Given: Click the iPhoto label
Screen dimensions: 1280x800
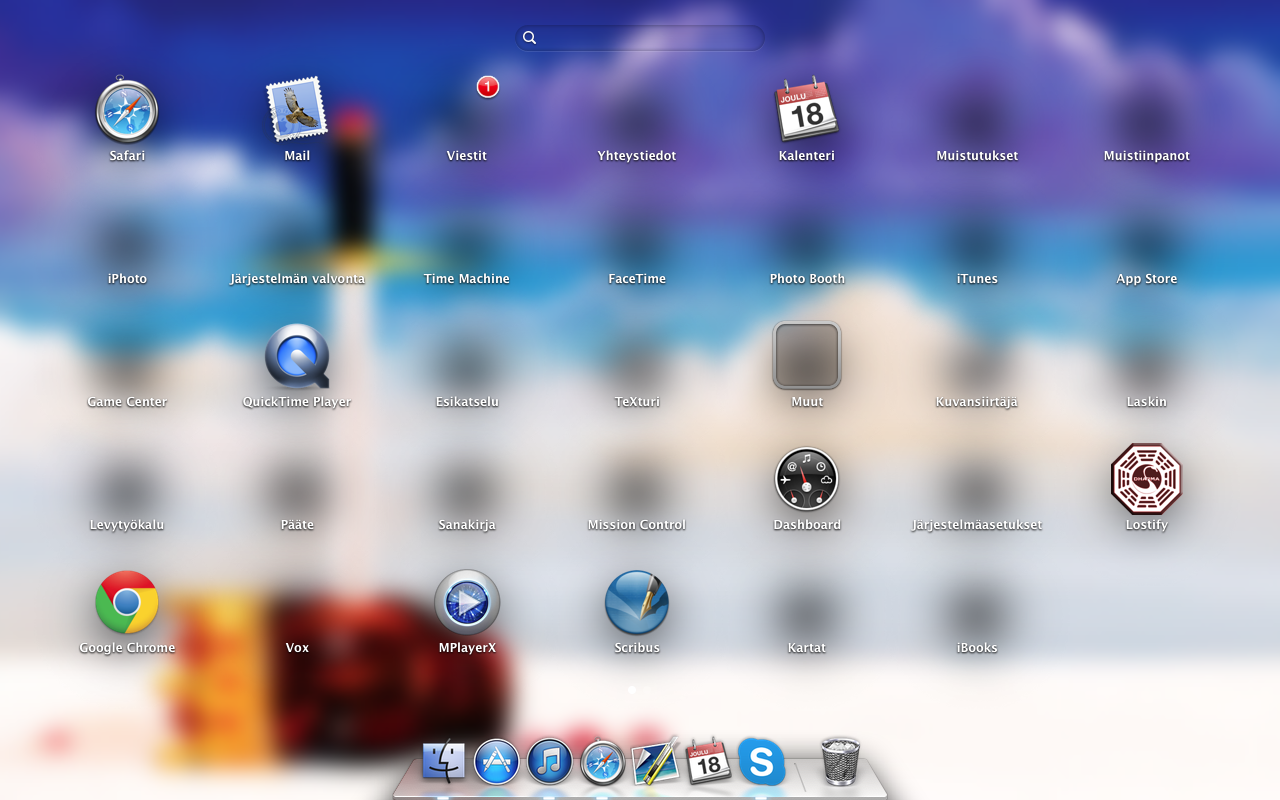Looking at the screenshot, I should coord(127,279).
